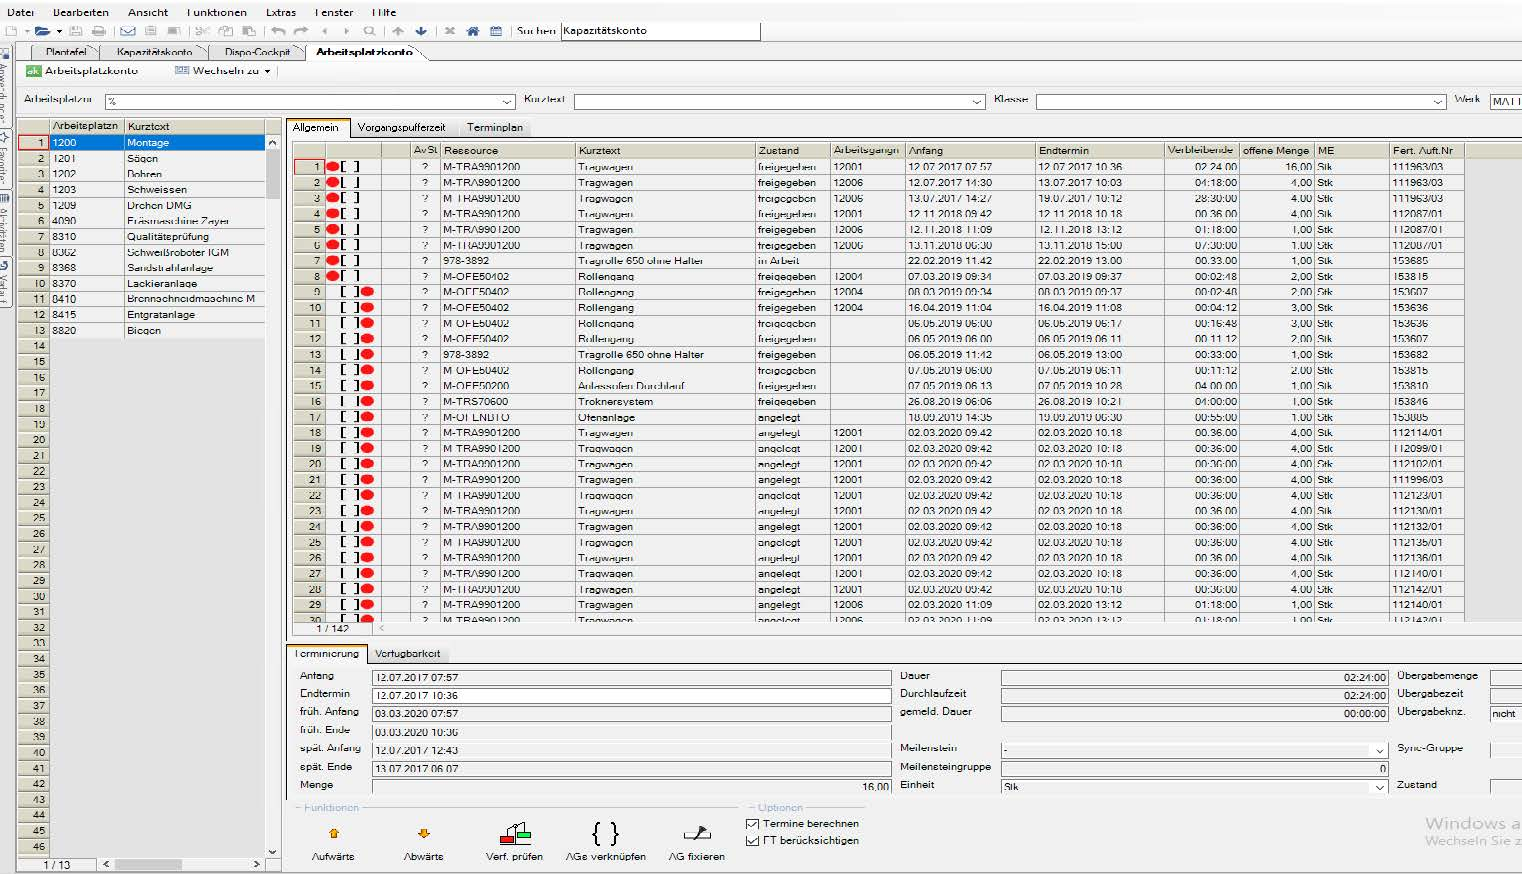Click the open folder toolbar icon

tap(41, 31)
